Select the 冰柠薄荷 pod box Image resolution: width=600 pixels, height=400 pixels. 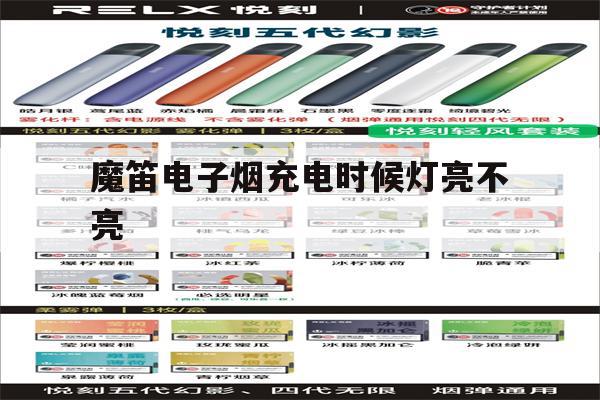(367, 249)
